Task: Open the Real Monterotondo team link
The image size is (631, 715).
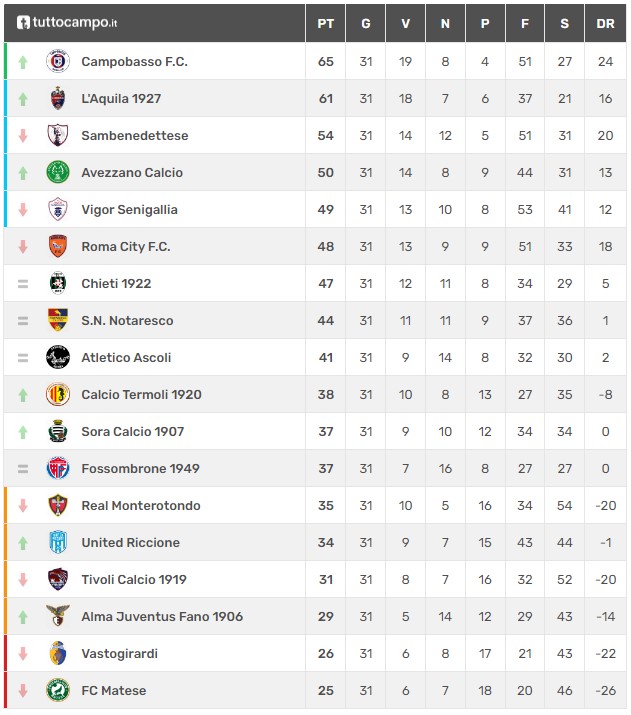Action: pos(141,505)
